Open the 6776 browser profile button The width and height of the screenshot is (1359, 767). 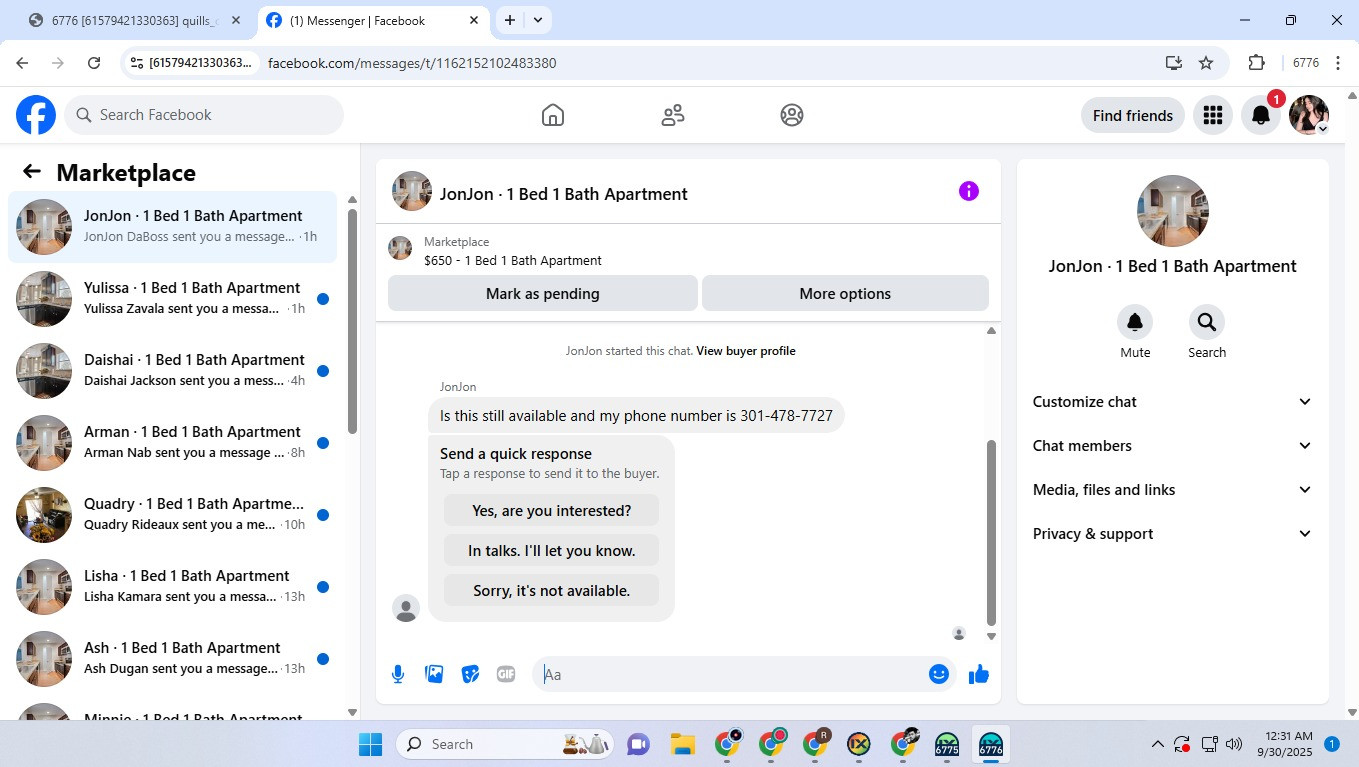[1306, 63]
